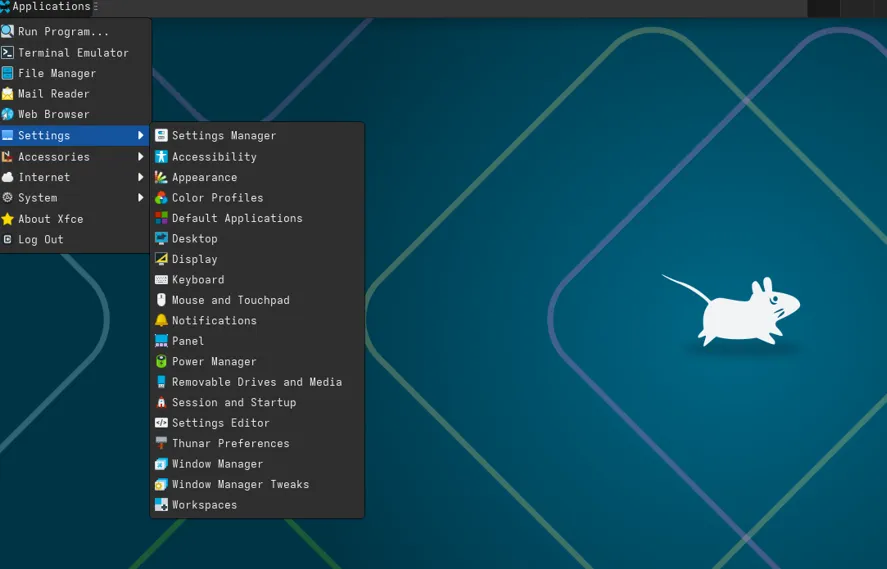Open Keyboard settings entry
Viewport: 887px width, 569px height.
tap(257, 279)
